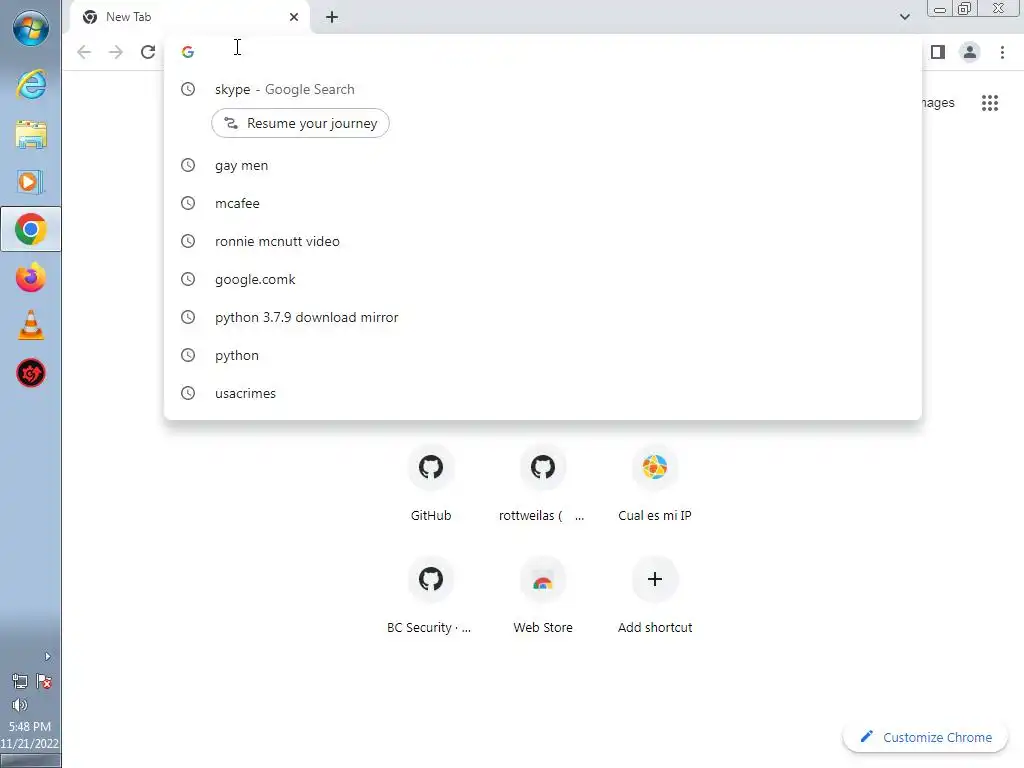Open the Action Center flag icon
The height and width of the screenshot is (768, 1024).
[x=44, y=682]
